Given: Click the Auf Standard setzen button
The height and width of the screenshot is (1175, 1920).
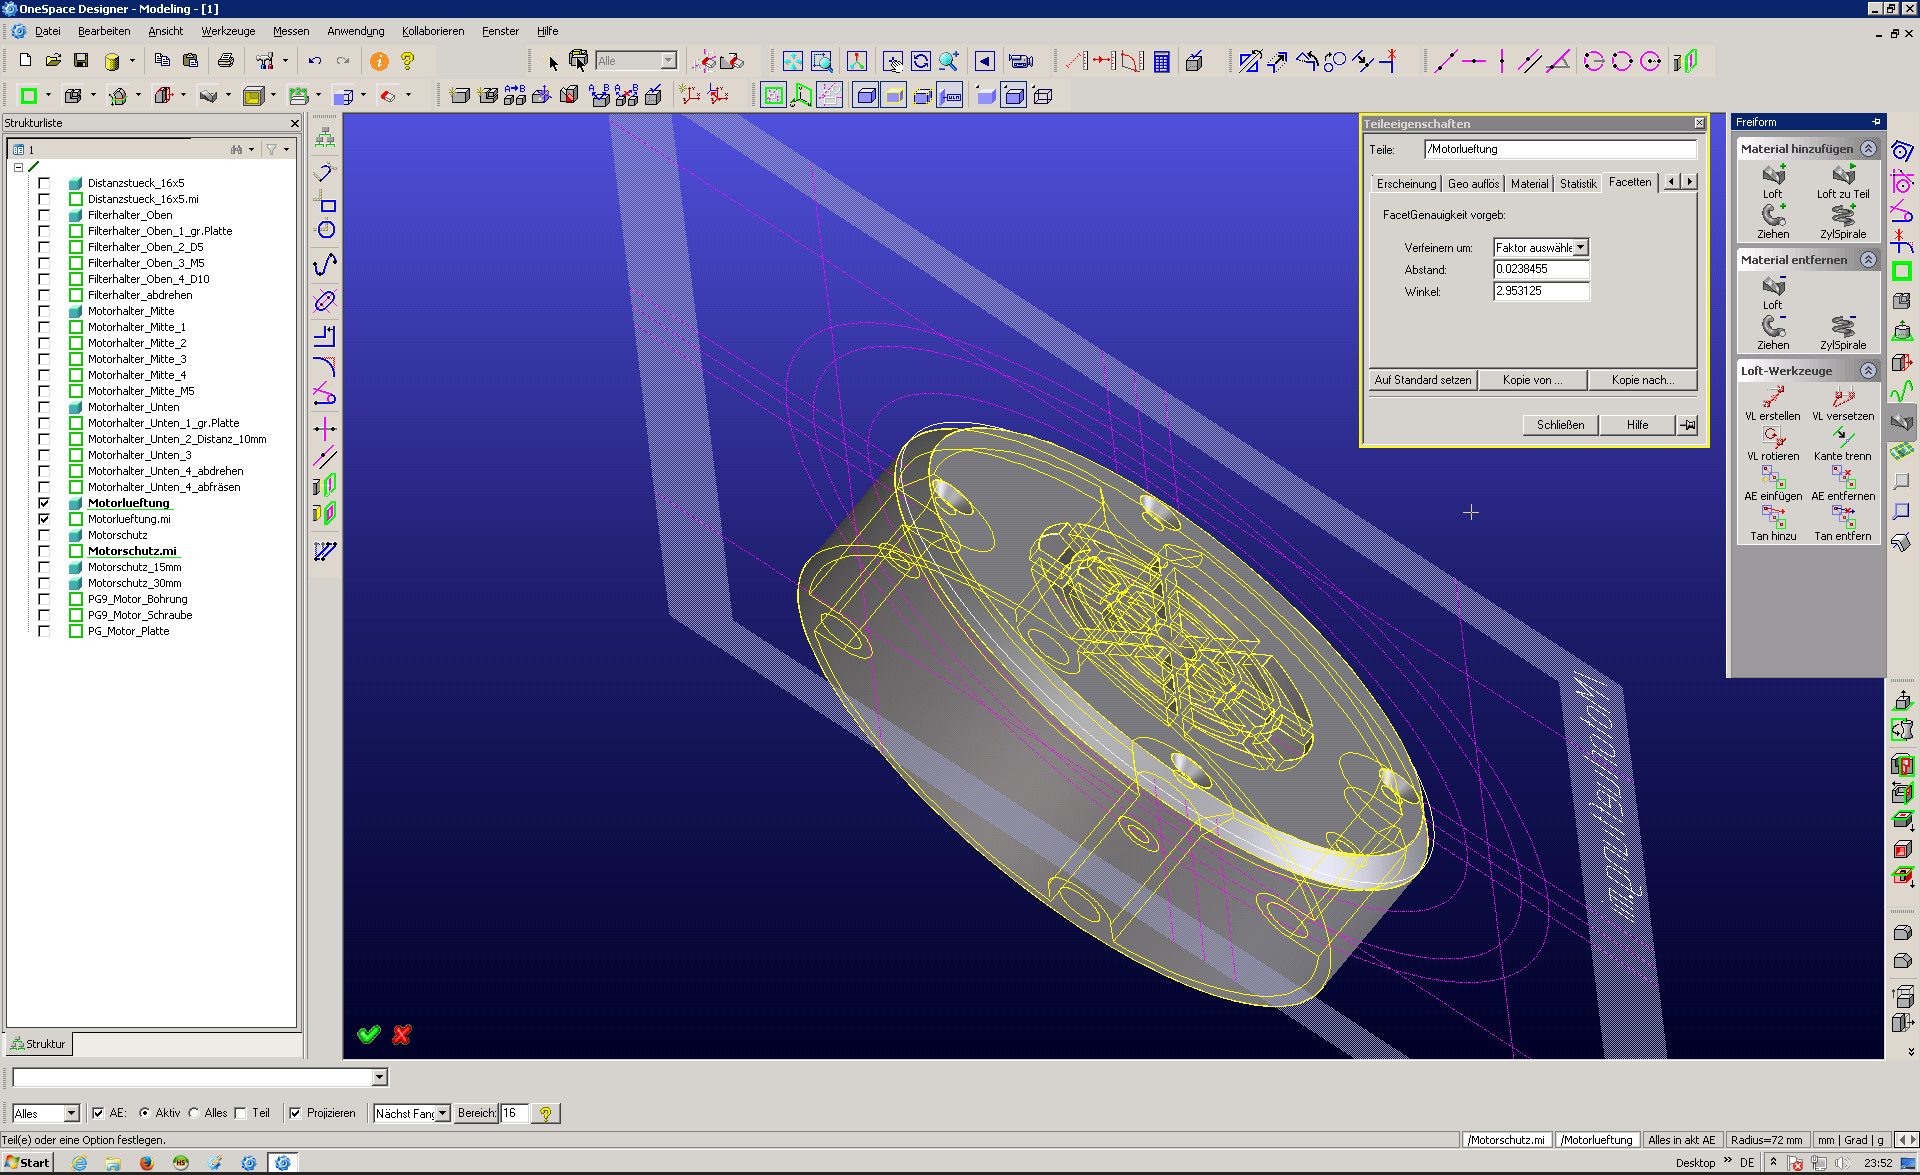Looking at the screenshot, I should [1422, 380].
